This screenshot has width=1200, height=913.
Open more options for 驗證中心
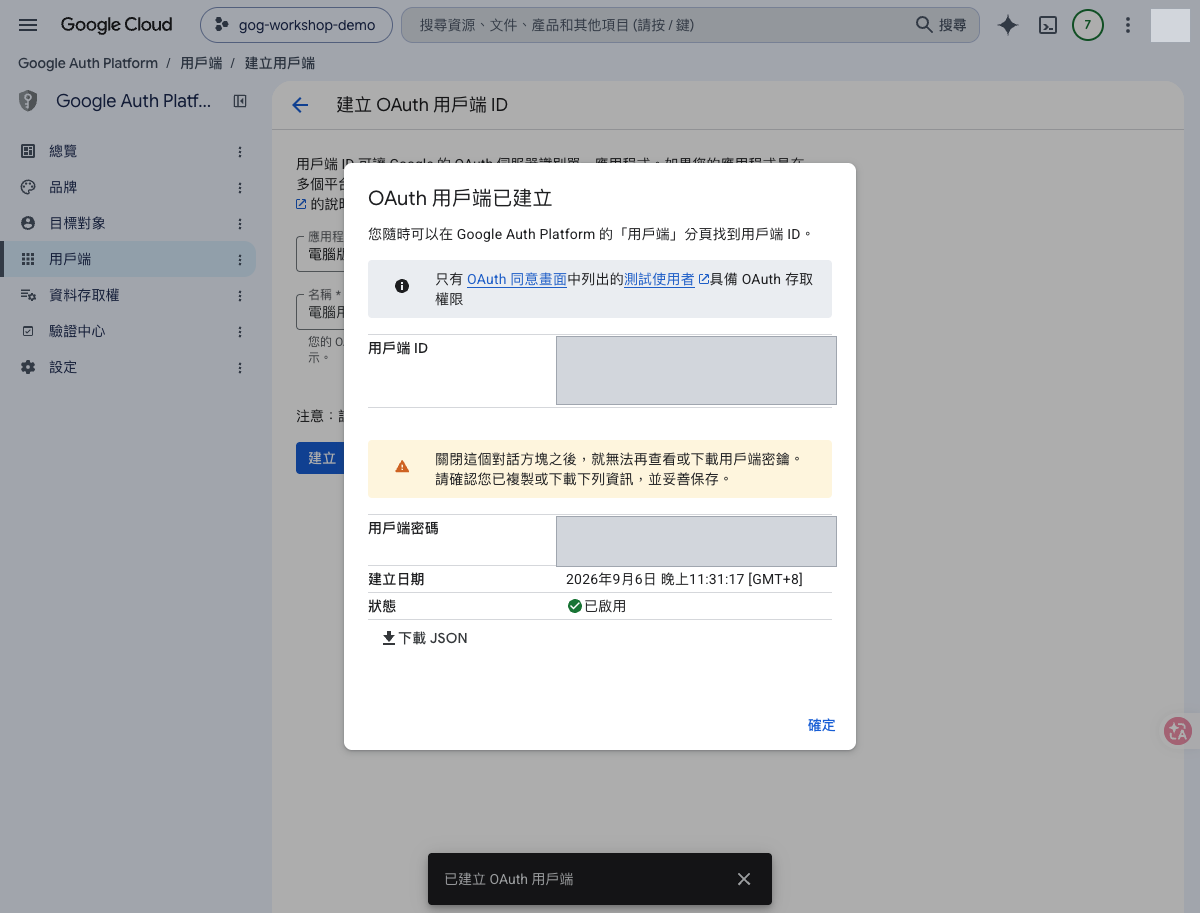239,332
